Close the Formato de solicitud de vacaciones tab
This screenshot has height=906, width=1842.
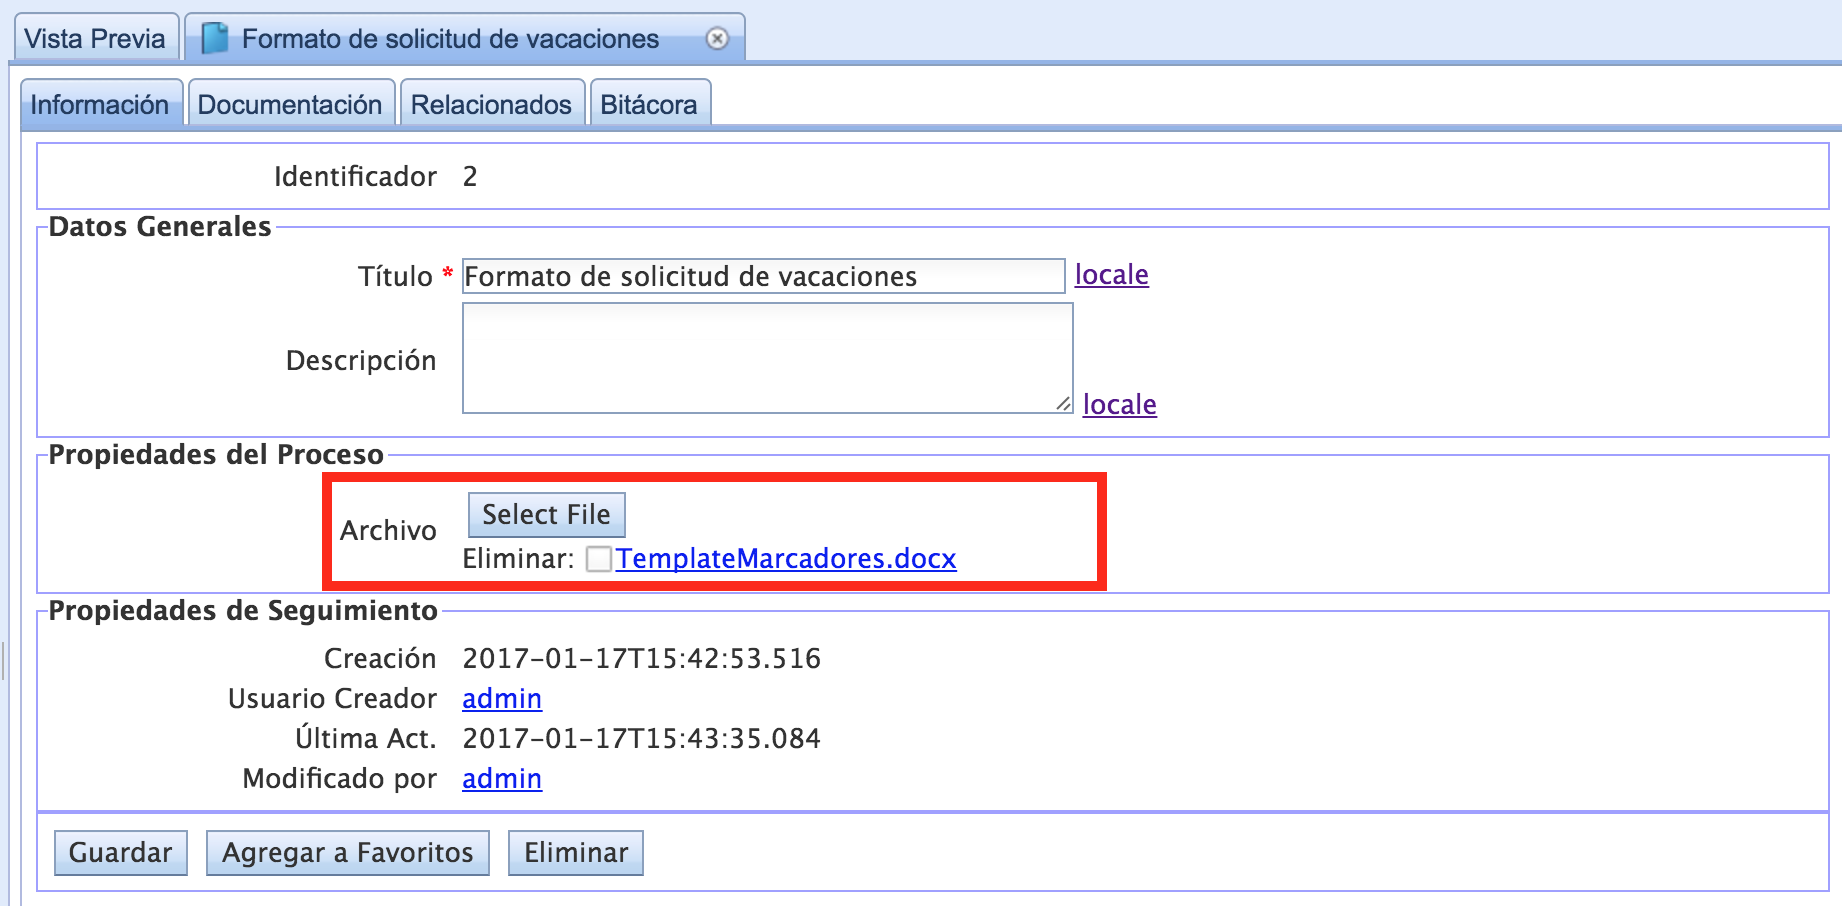pyautogui.click(x=717, y=38)
